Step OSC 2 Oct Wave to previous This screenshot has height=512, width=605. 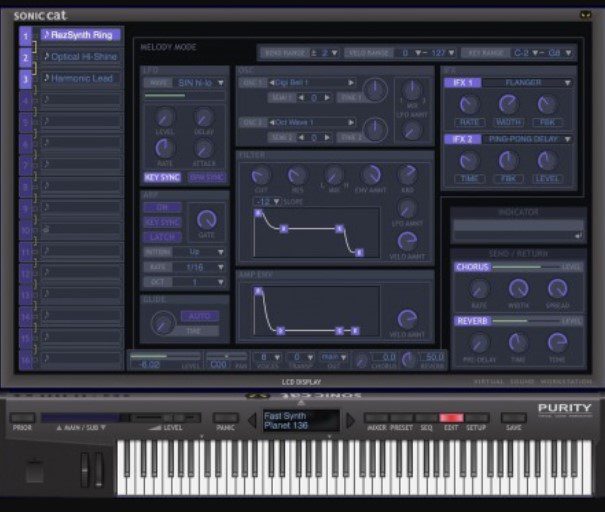[272, 122]
